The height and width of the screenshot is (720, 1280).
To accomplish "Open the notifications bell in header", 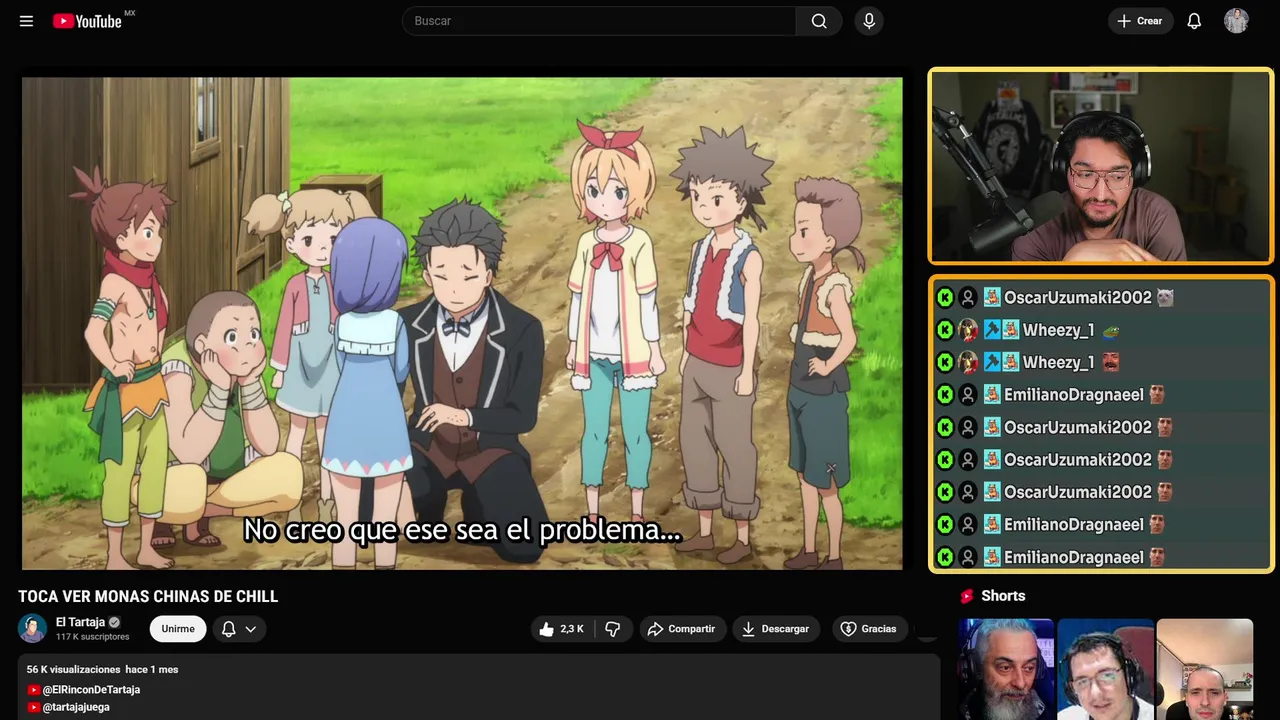I will (x=1194, y=21).
